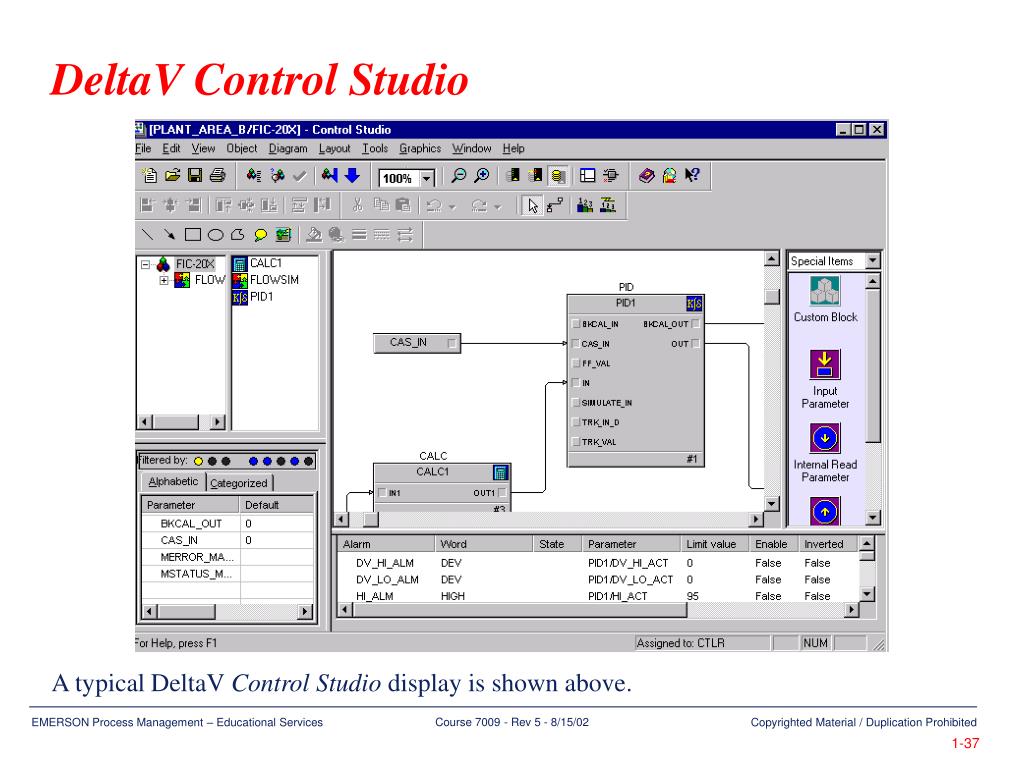Toggle the TRK_VAL connector box on PID1

[x=575, y=441]
